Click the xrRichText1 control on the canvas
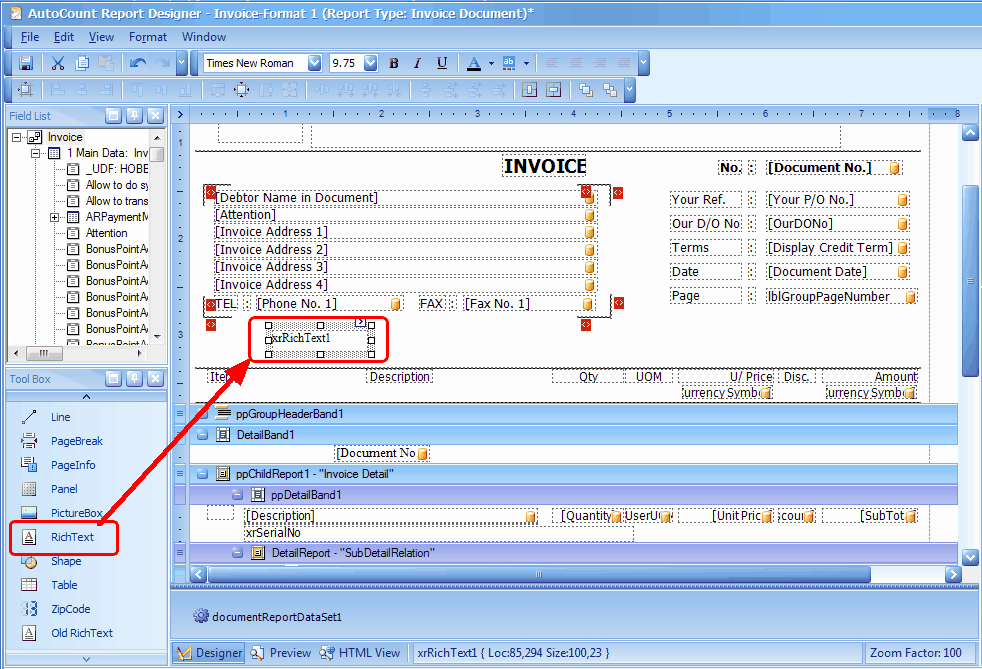 [x=319, y=340]
